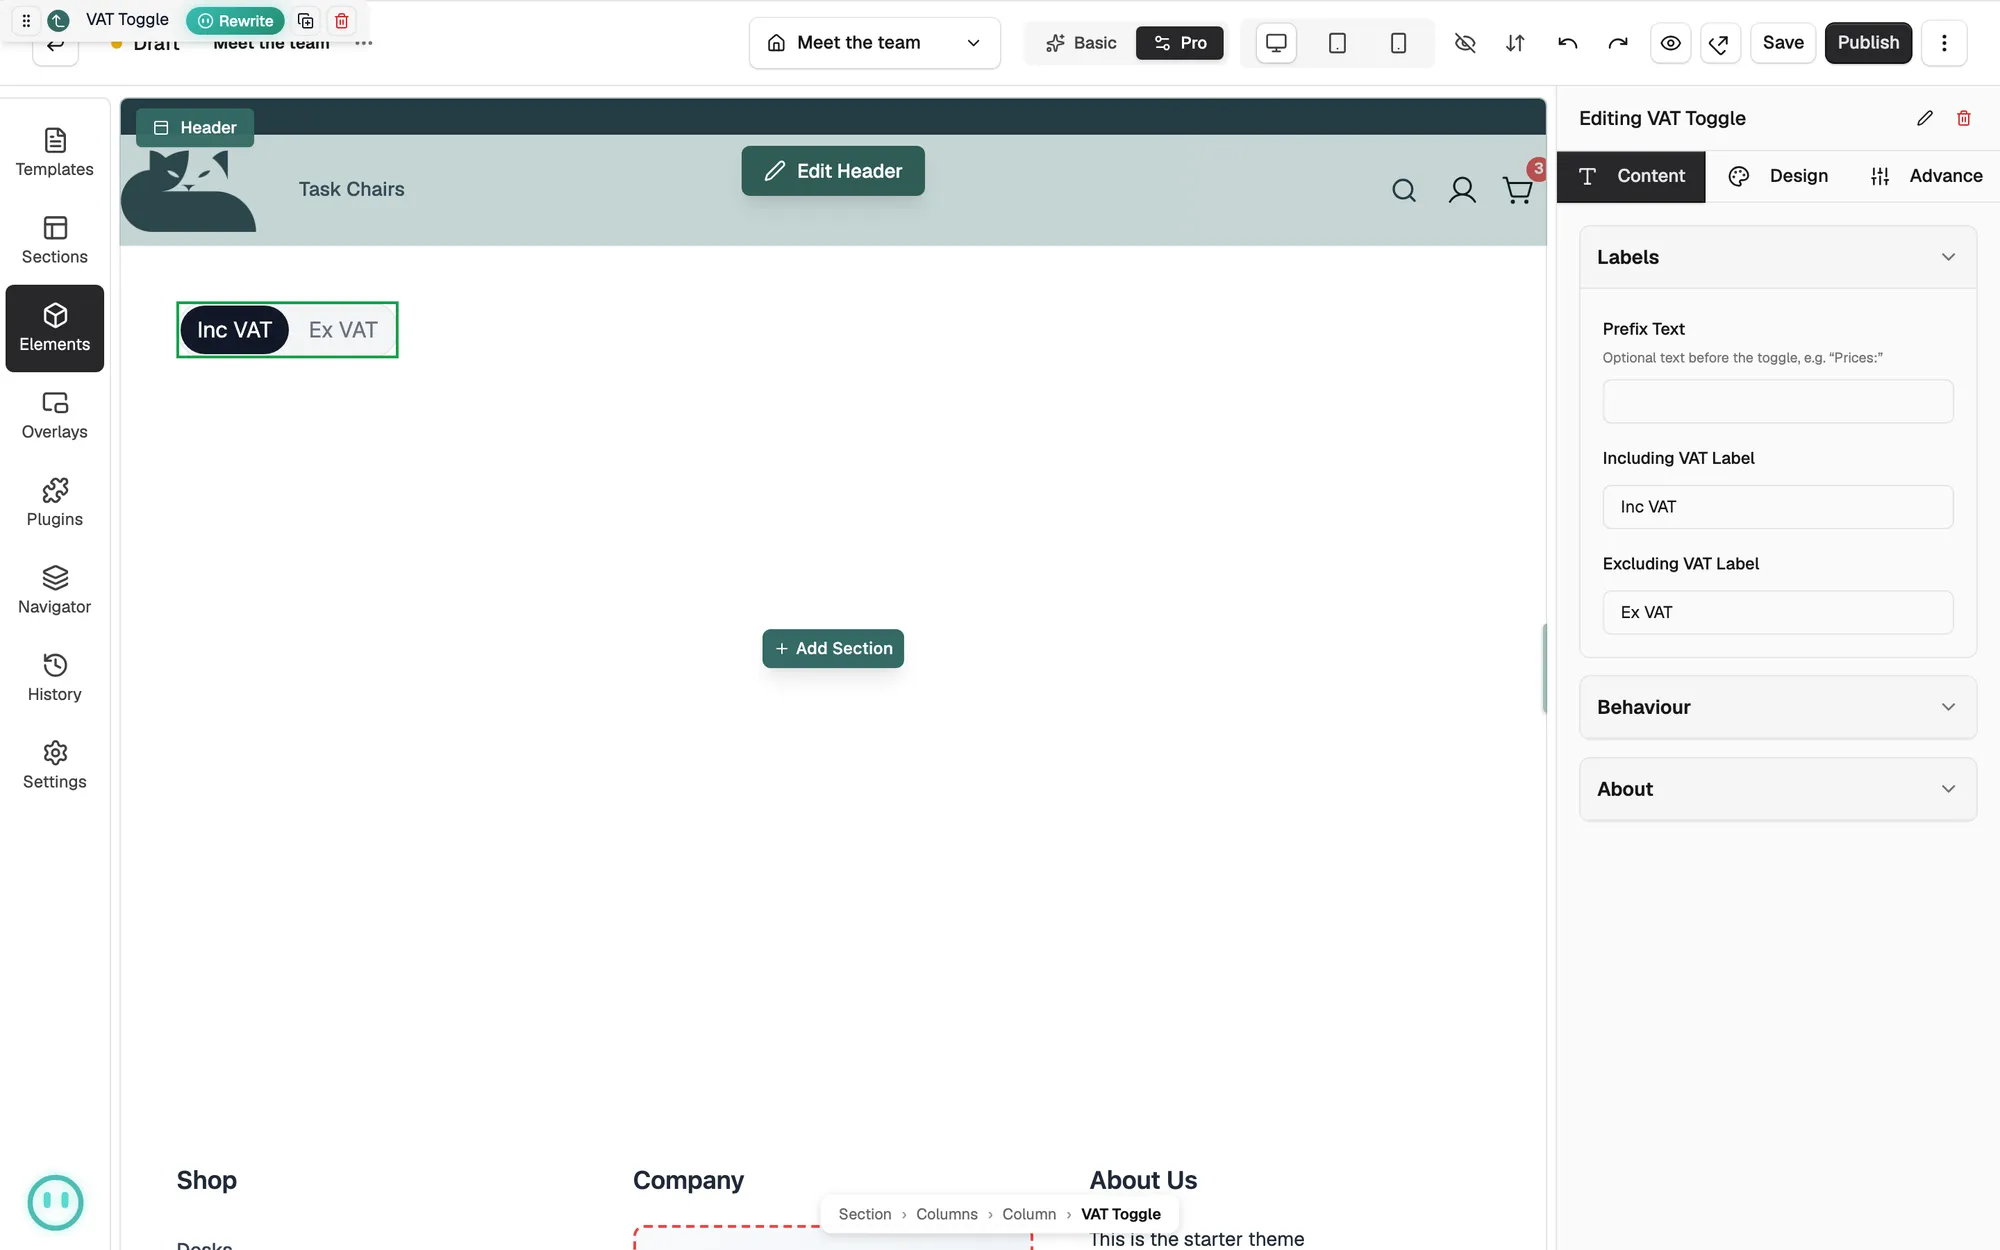Switch to the Advance tab
This screenshot has width=2000, height=1250.
(x=1927, y=176)
